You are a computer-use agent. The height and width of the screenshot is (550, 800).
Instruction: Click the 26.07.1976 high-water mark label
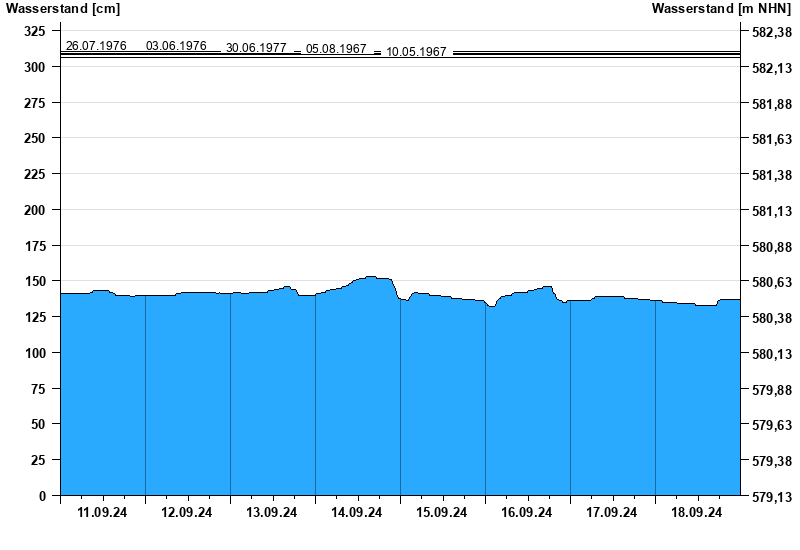click(96, 46)
